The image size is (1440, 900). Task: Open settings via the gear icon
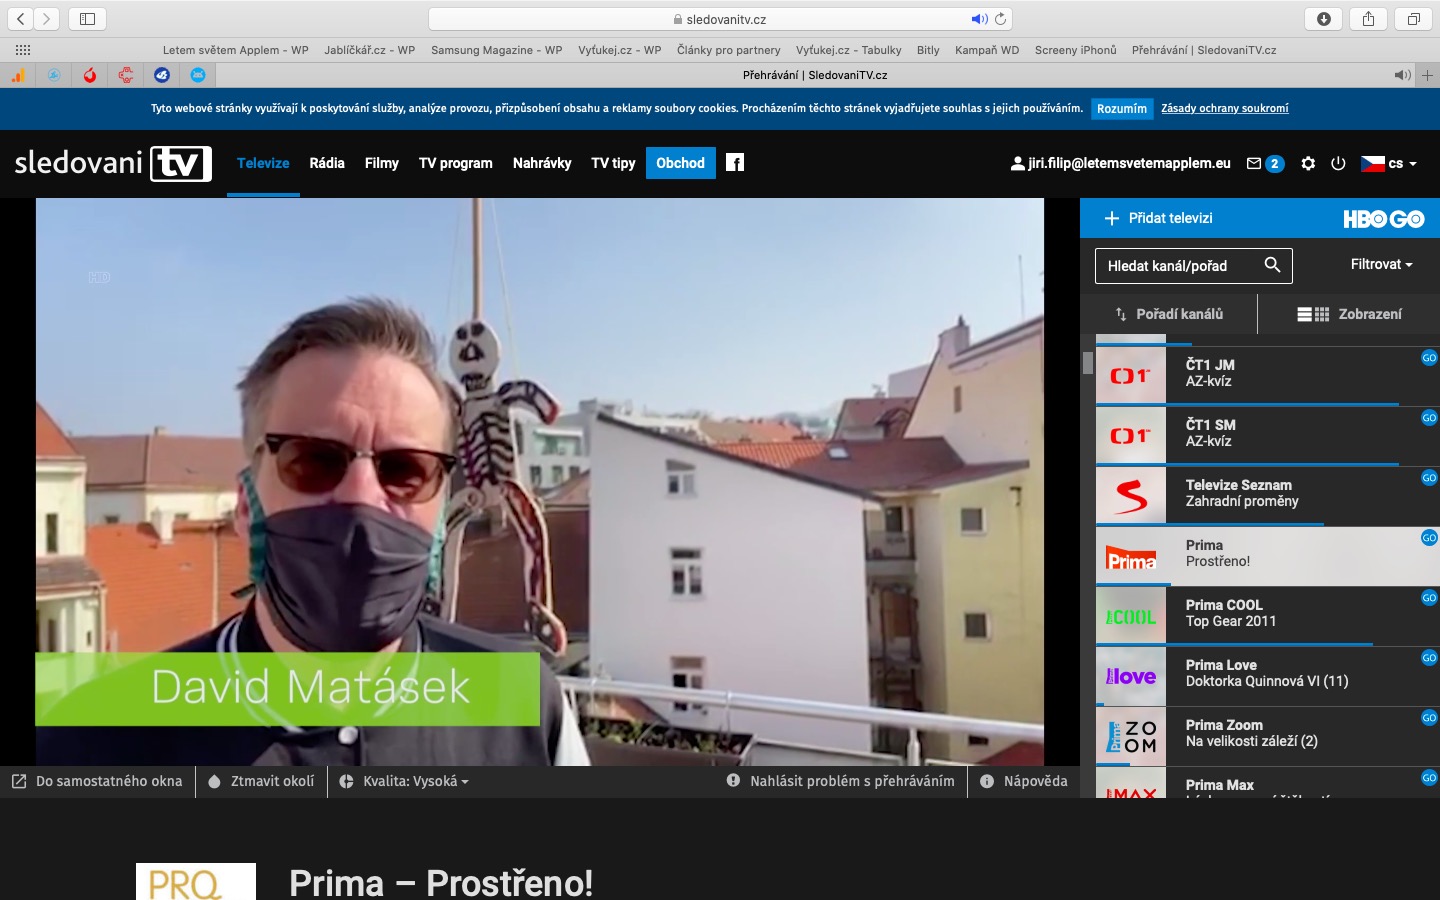(1308, 163)
